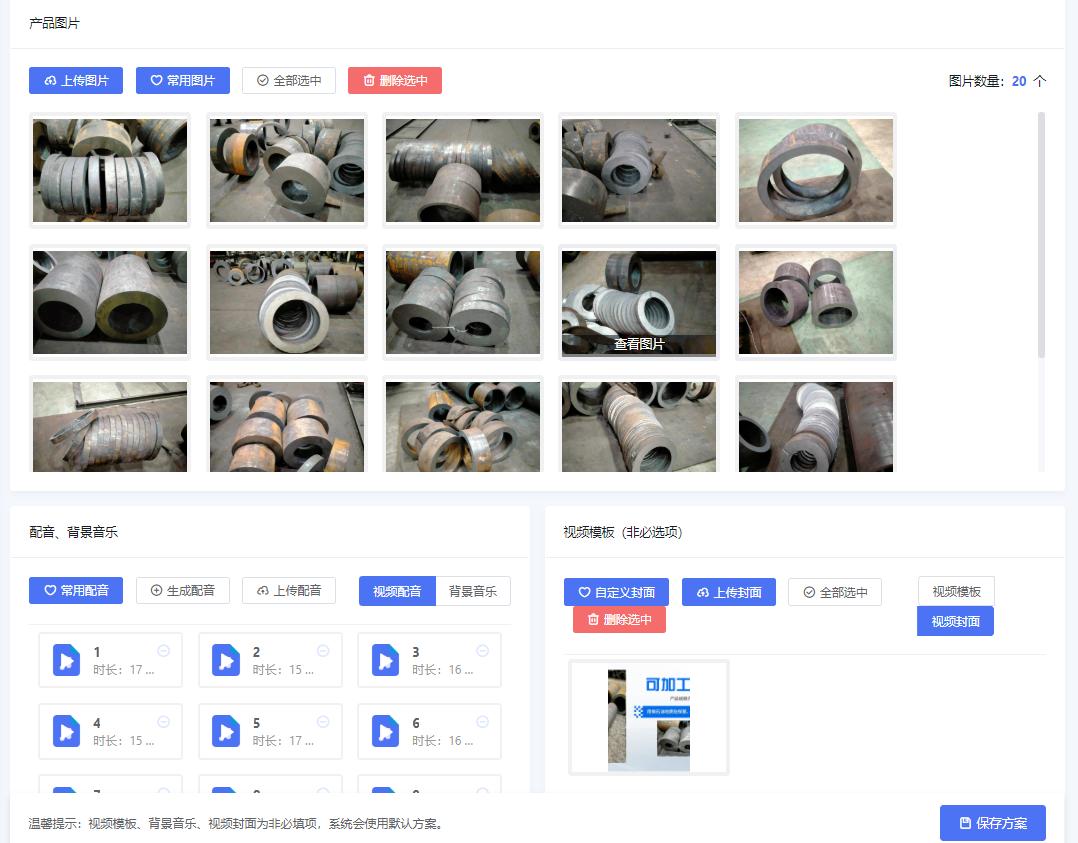The image size is (1078, 843).
Task: Click the save icon on 保存方案 button
Action: 967,823
